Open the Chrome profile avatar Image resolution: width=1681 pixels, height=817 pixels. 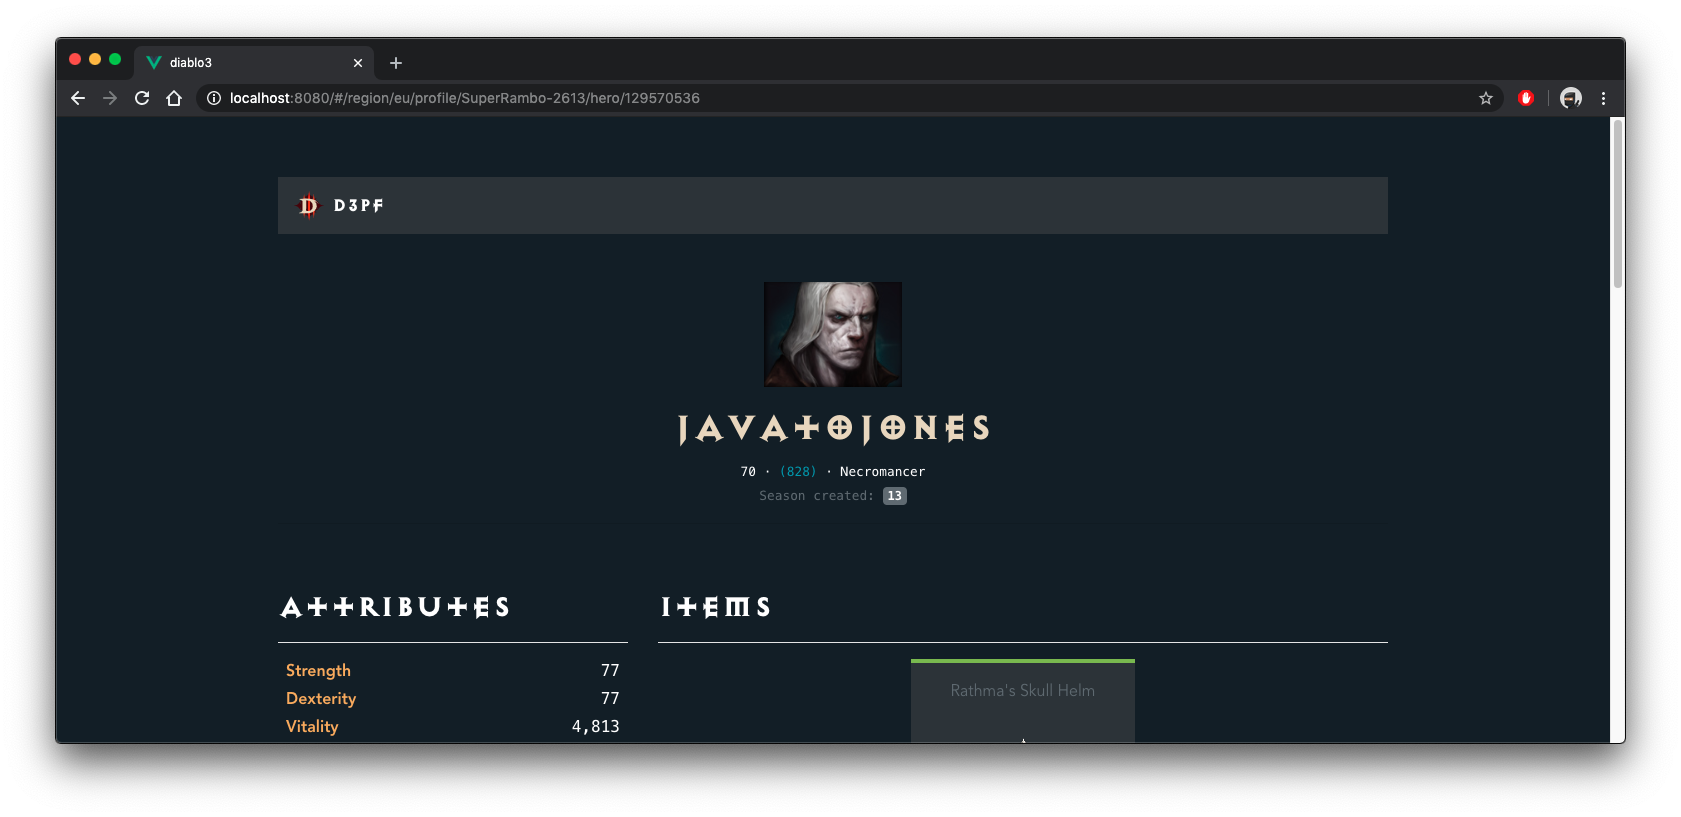pyautogui.click(x=1571, y=98)
